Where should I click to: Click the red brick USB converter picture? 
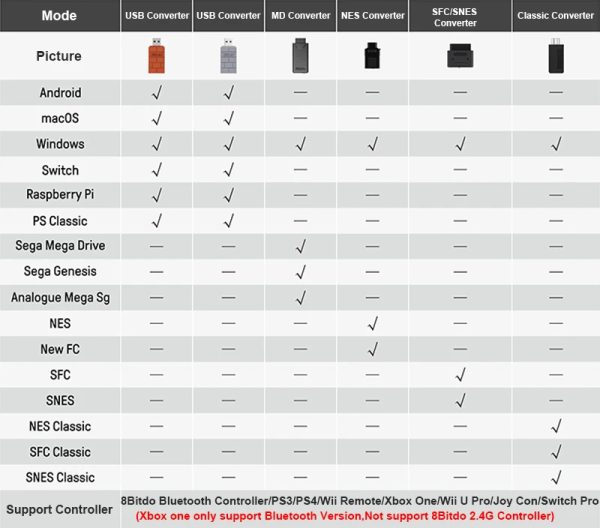(x=156, y=55)
